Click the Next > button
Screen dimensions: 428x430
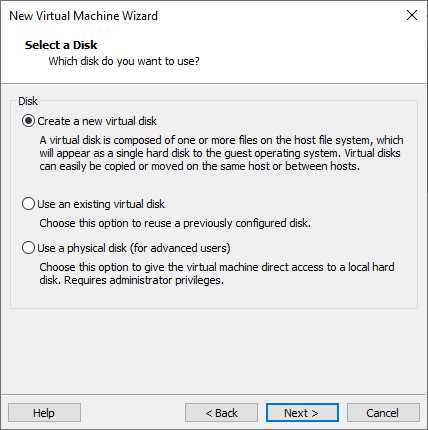point(302,413)
